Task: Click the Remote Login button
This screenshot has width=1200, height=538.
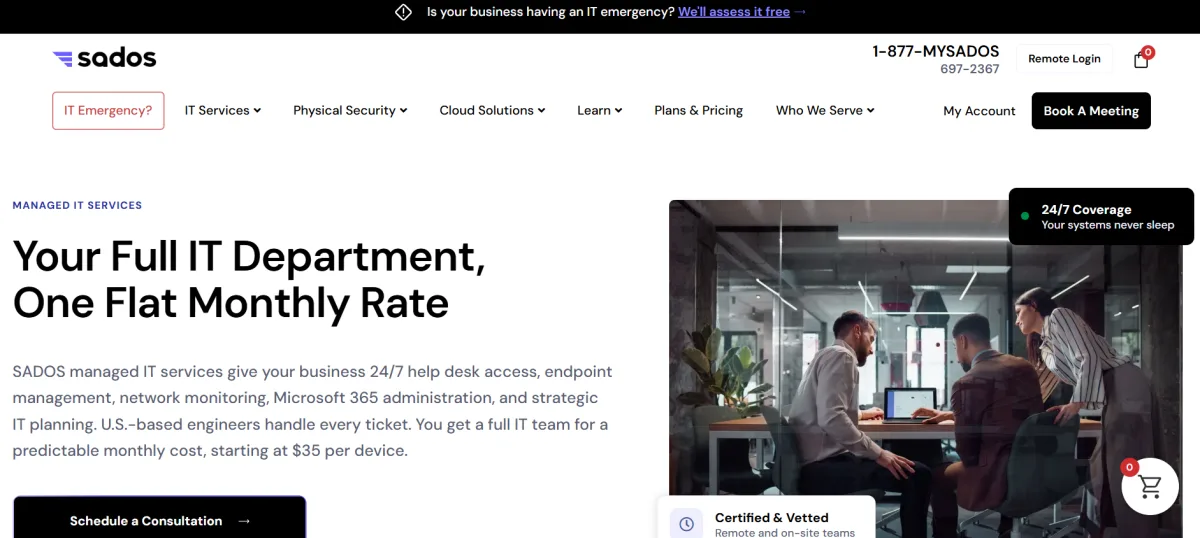Action: [x=1064, y=59]
